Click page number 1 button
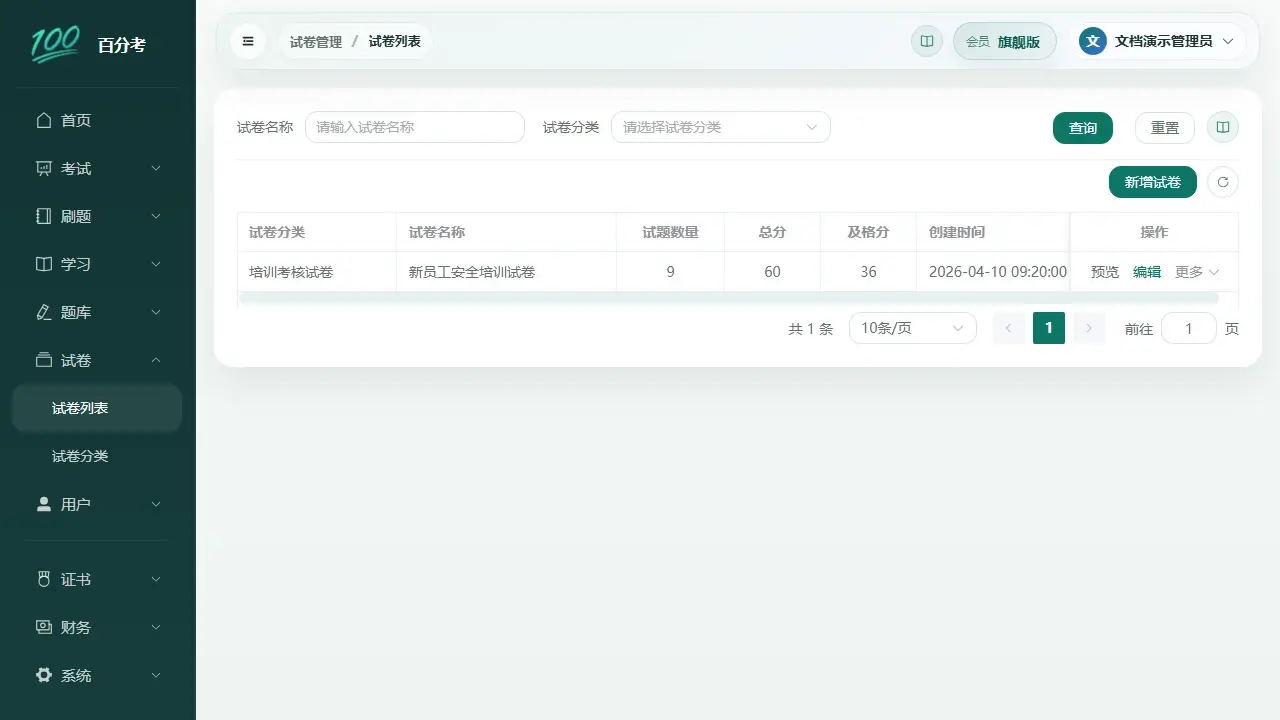The image size is (1280, 720). [1049, 328]
